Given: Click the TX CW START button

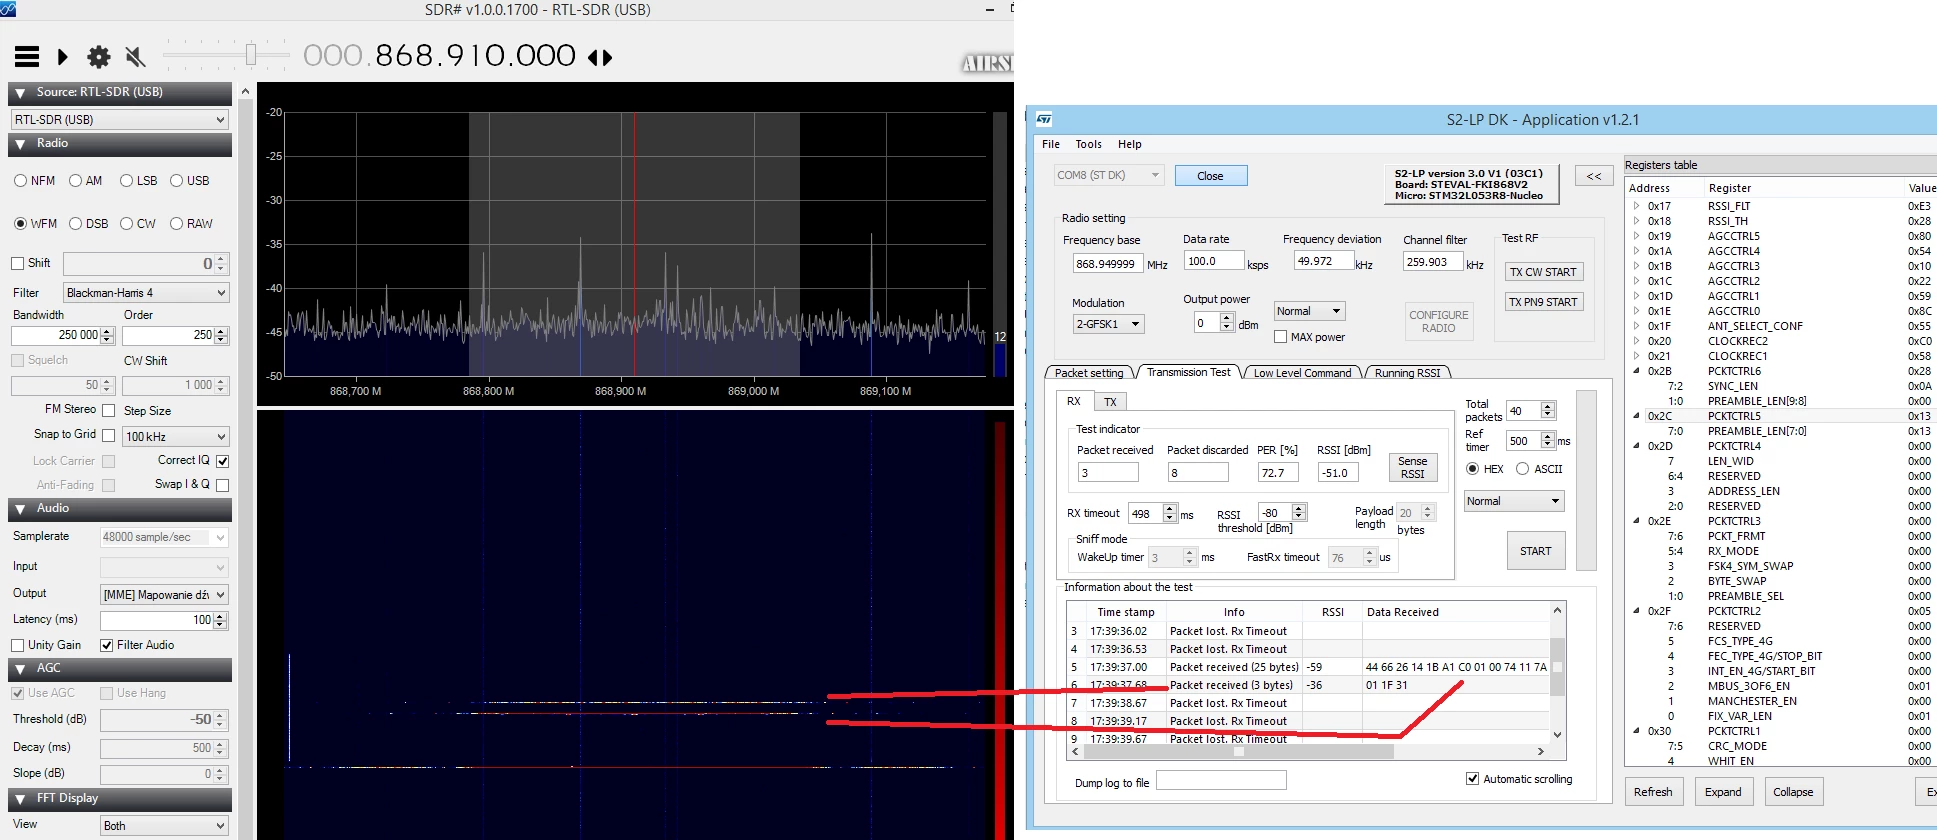Looking at the screenshot, I should 1543,272.
